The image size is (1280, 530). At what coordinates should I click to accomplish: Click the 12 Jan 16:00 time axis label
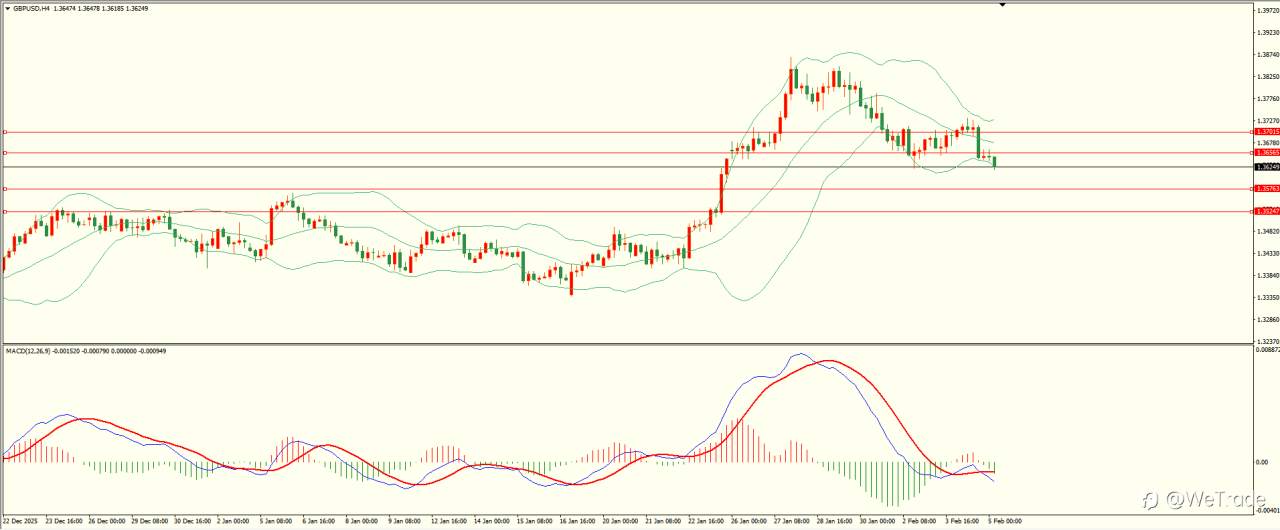450,521
